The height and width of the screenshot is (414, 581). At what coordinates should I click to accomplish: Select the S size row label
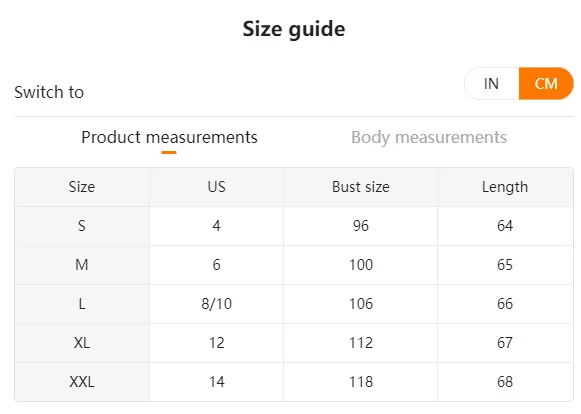[x=82, y=226]
